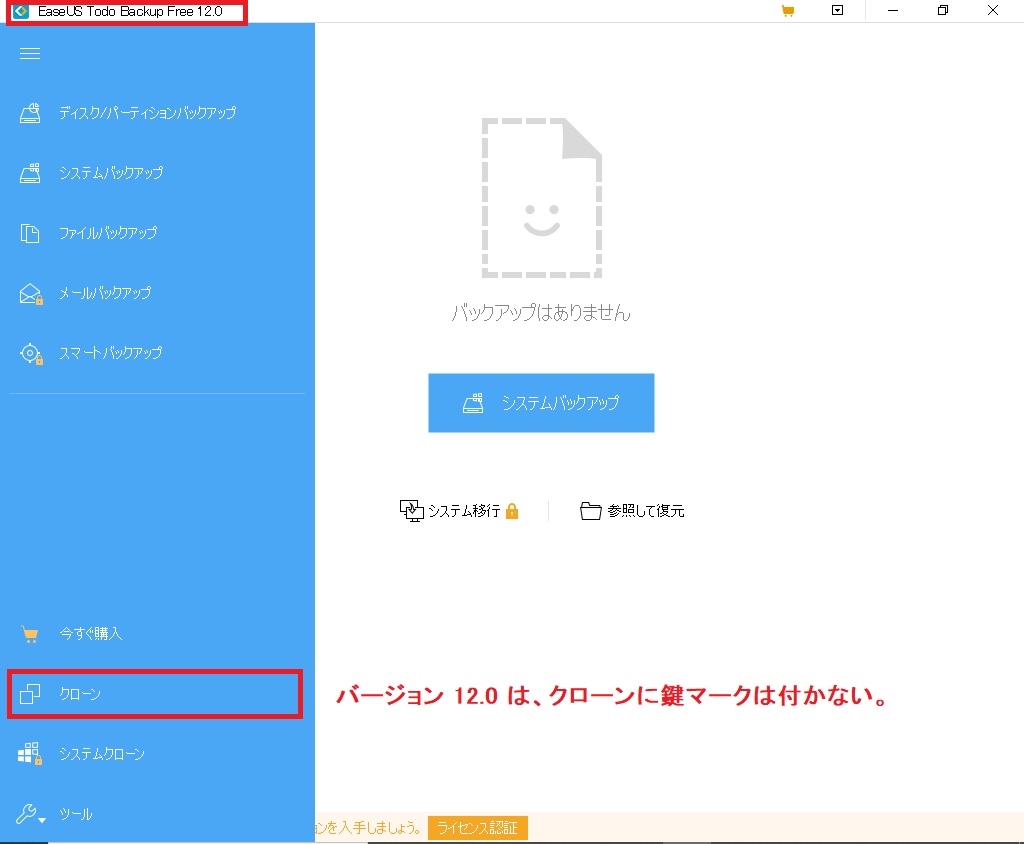Image resolution: width=1024 pixels, height=844 pixels.
Task: Click the lock icon beside システム移行
Action: (x=512, y=511)
